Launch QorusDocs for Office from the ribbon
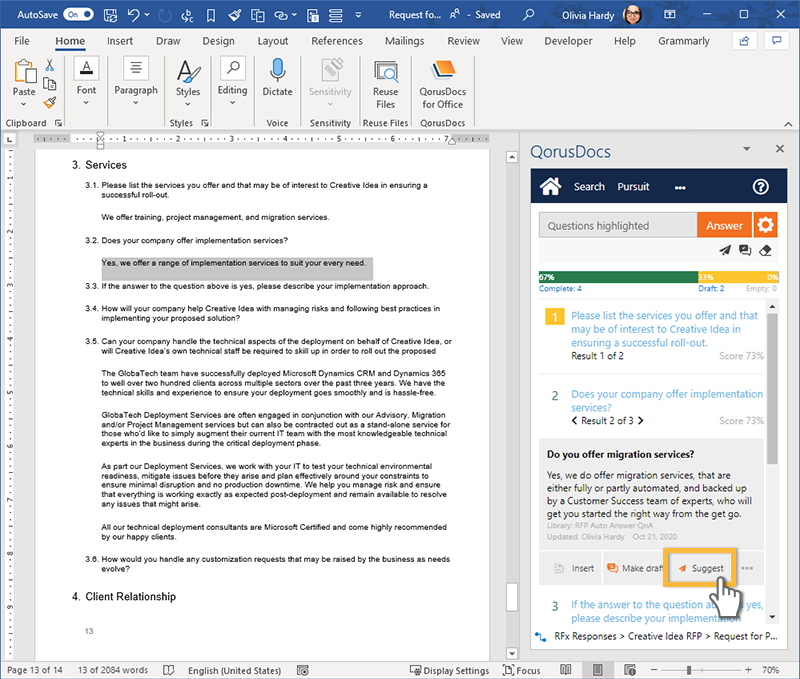The width and height of the screenshot is (800, 679). click(x=442, y=84)
